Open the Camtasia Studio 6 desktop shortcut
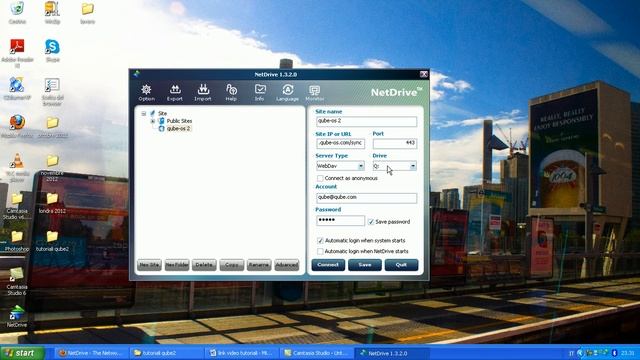 click(17, 281)
